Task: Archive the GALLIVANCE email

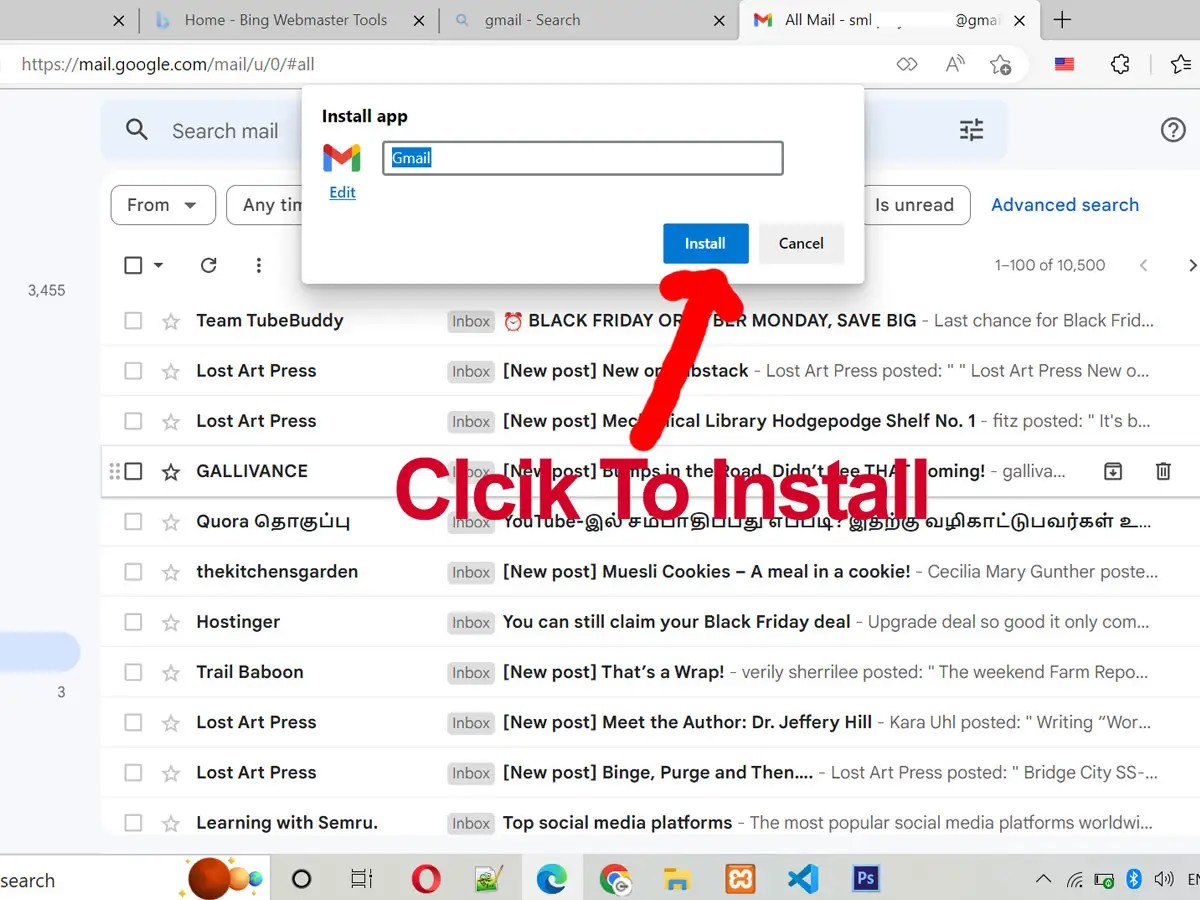Action: 1112,470
